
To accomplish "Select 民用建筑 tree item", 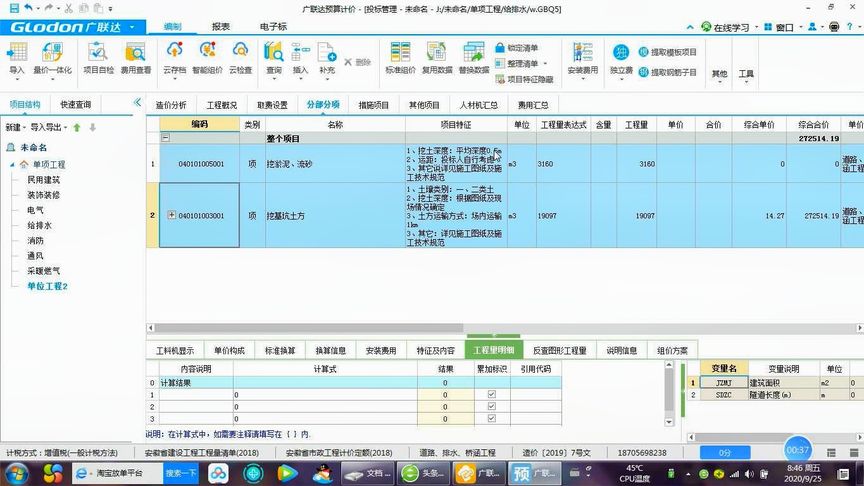I will tap(43, 180).
